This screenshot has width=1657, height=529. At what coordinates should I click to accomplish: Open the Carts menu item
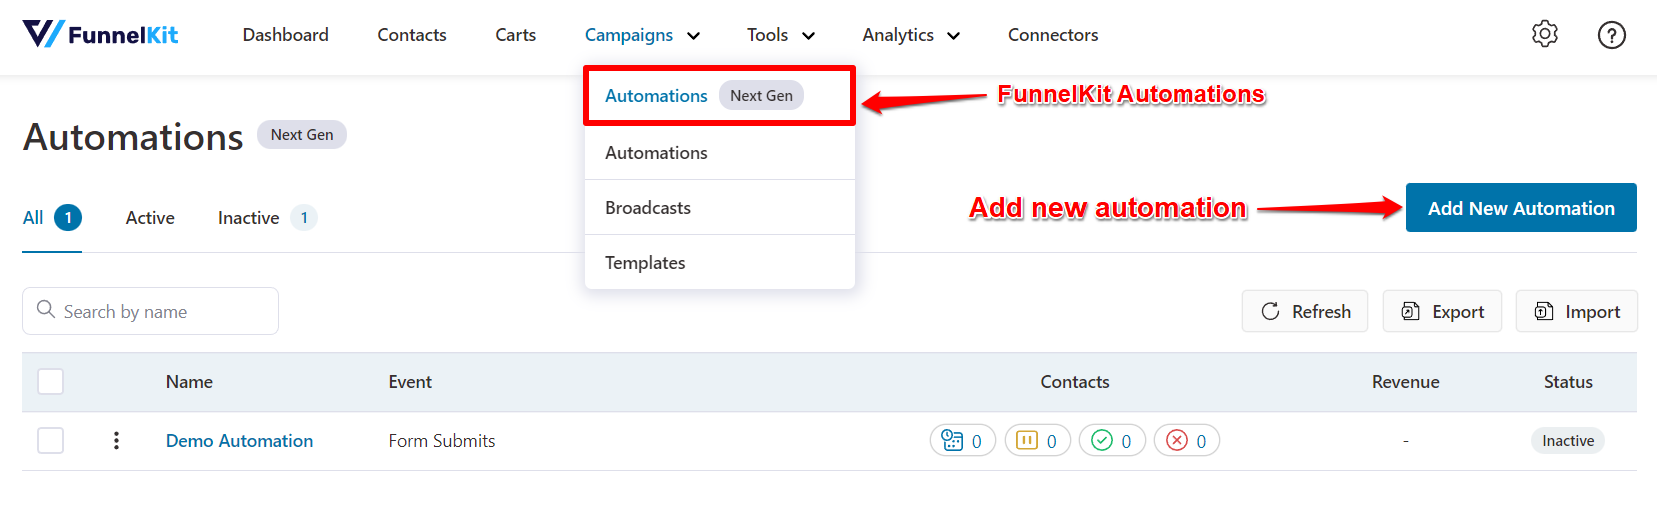point(516,35)
